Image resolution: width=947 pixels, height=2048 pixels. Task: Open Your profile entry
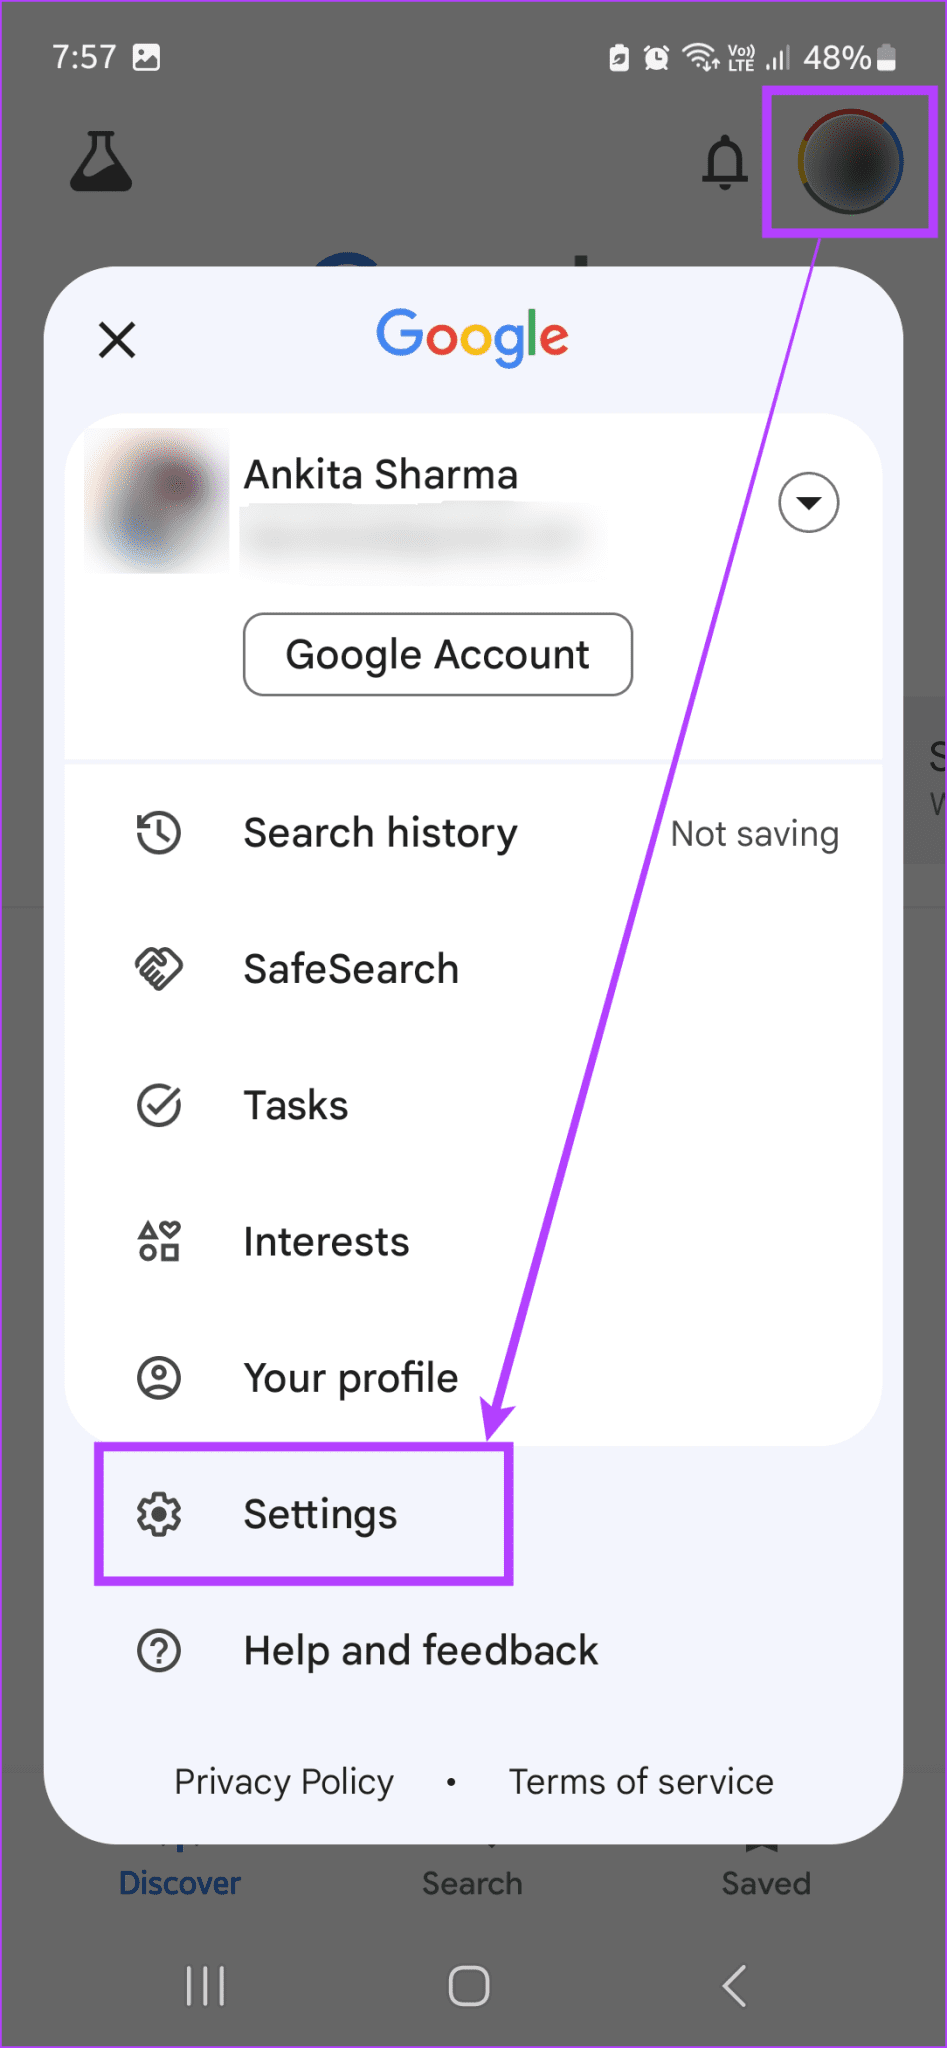pos(474,1378)
